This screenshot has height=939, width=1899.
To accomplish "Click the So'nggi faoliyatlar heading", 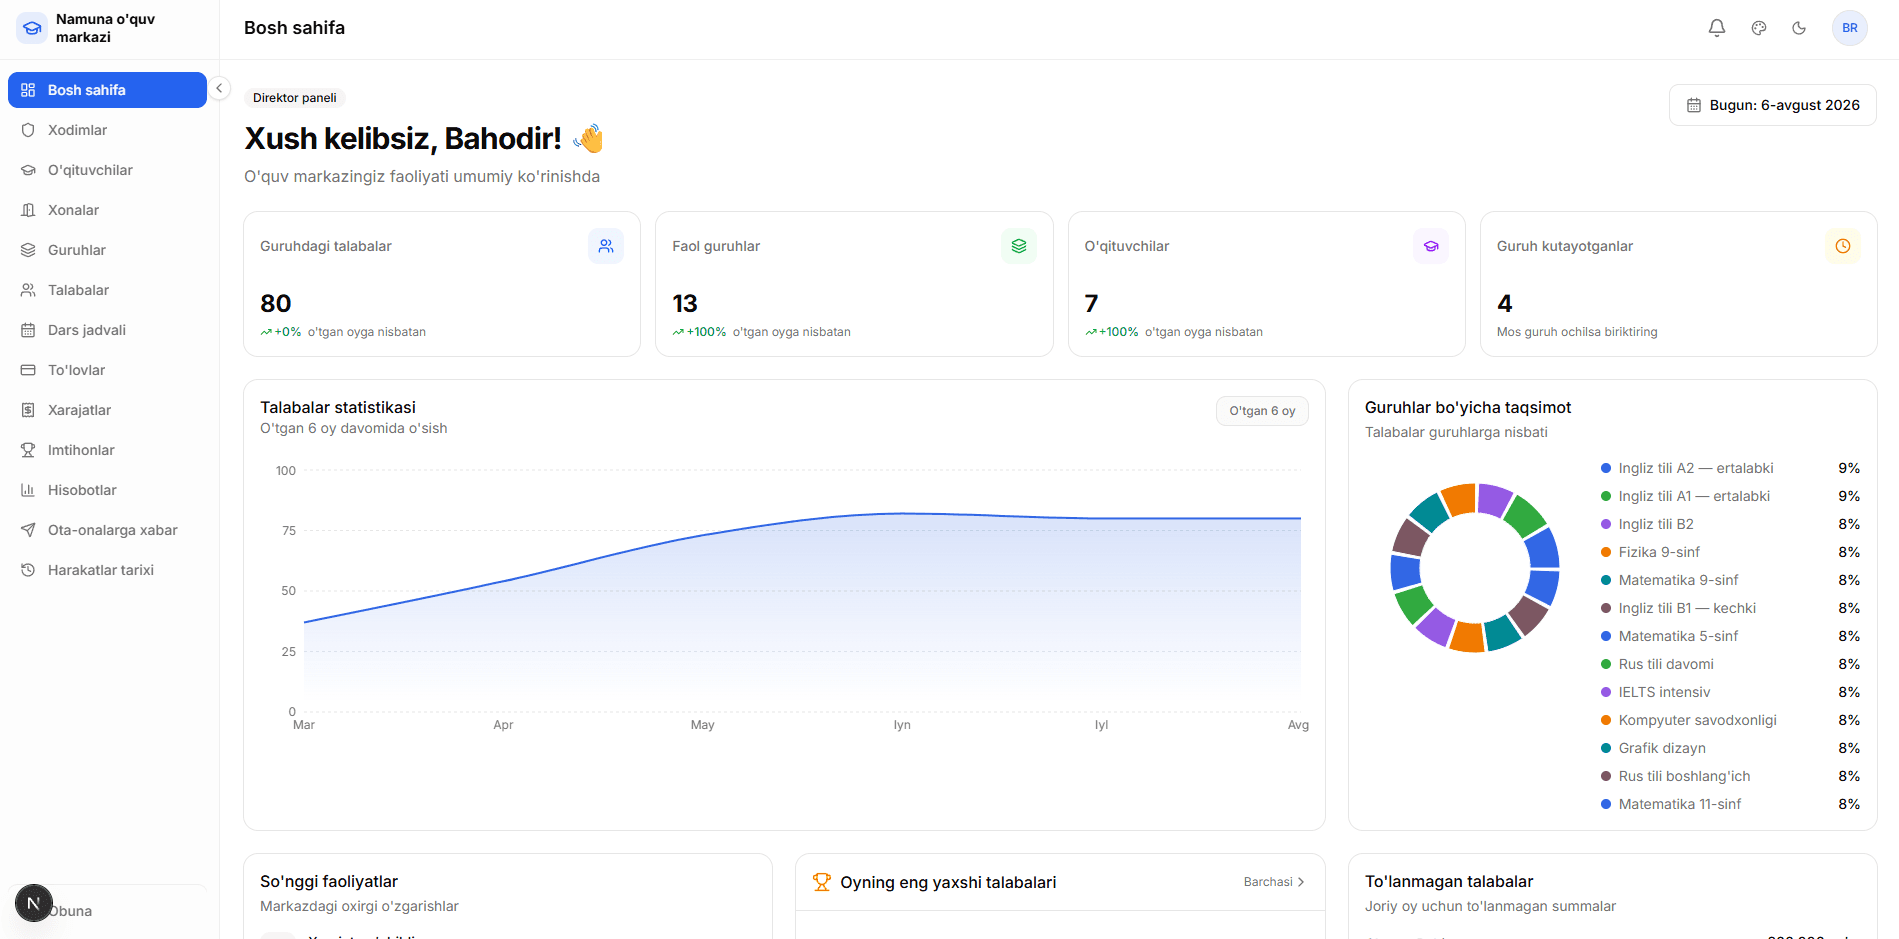I will (x=329, y=881).
